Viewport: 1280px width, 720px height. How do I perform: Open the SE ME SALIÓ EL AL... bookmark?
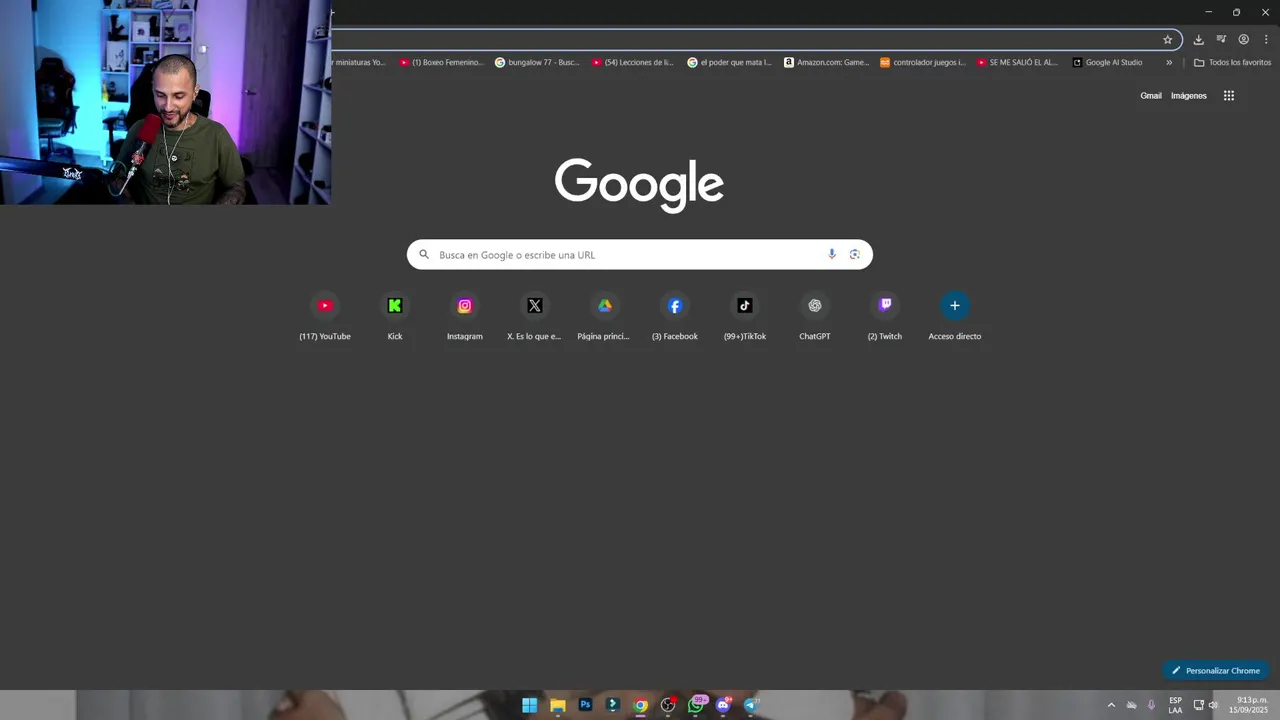[x=1017, y=62]
